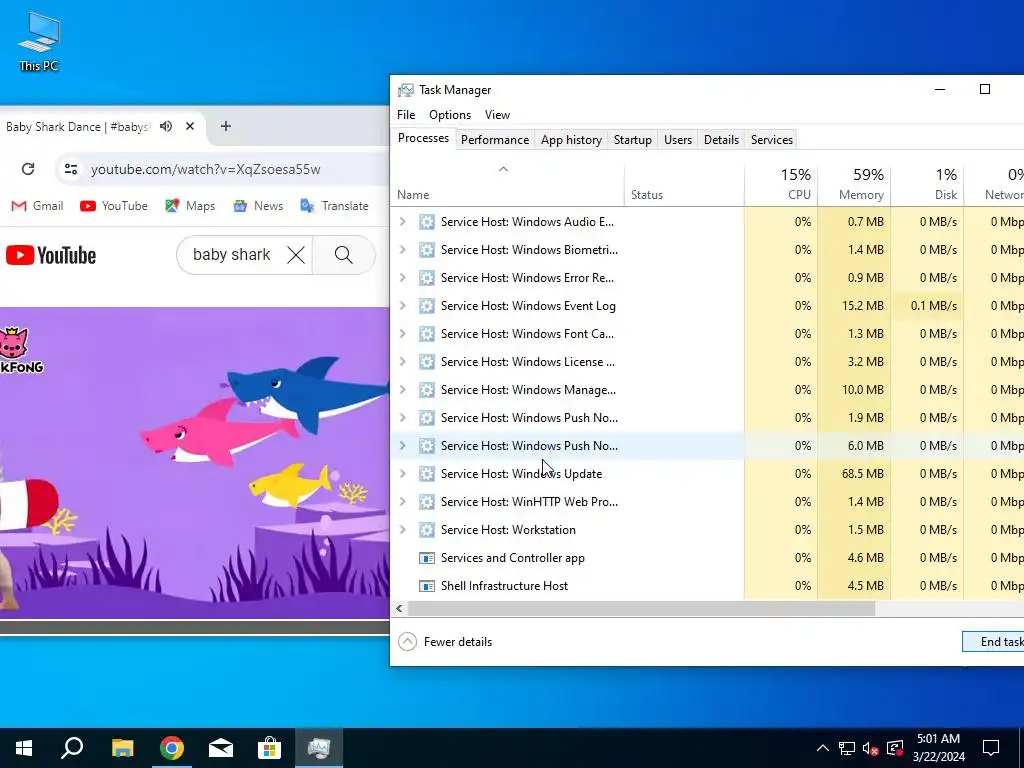The width and height of the screenshot is (1024, 768).
Task: Open File Explorer from taskbar
Action: [122, 748]
